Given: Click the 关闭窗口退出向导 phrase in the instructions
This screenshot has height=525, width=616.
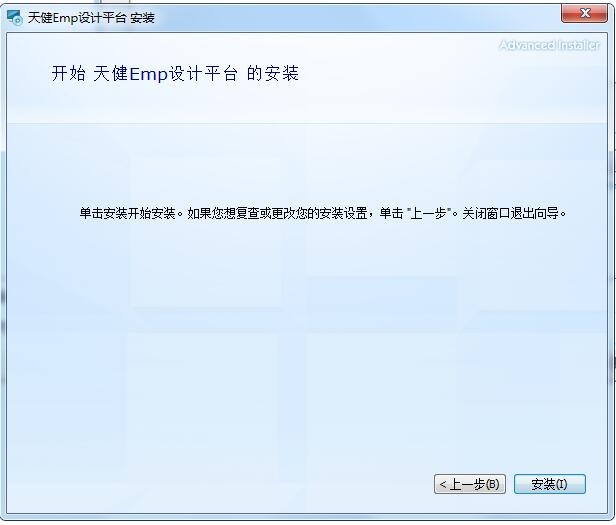Looking at the screenshot, I should 511,213.
